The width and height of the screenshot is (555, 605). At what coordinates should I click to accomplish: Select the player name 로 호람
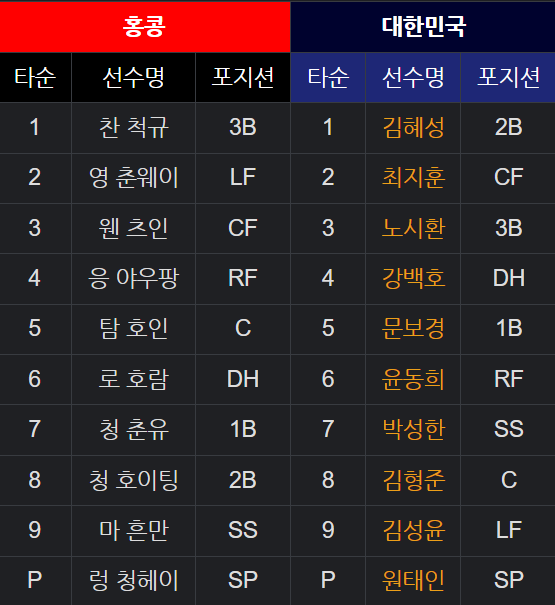pyautogui.click(x=134, y=379)
